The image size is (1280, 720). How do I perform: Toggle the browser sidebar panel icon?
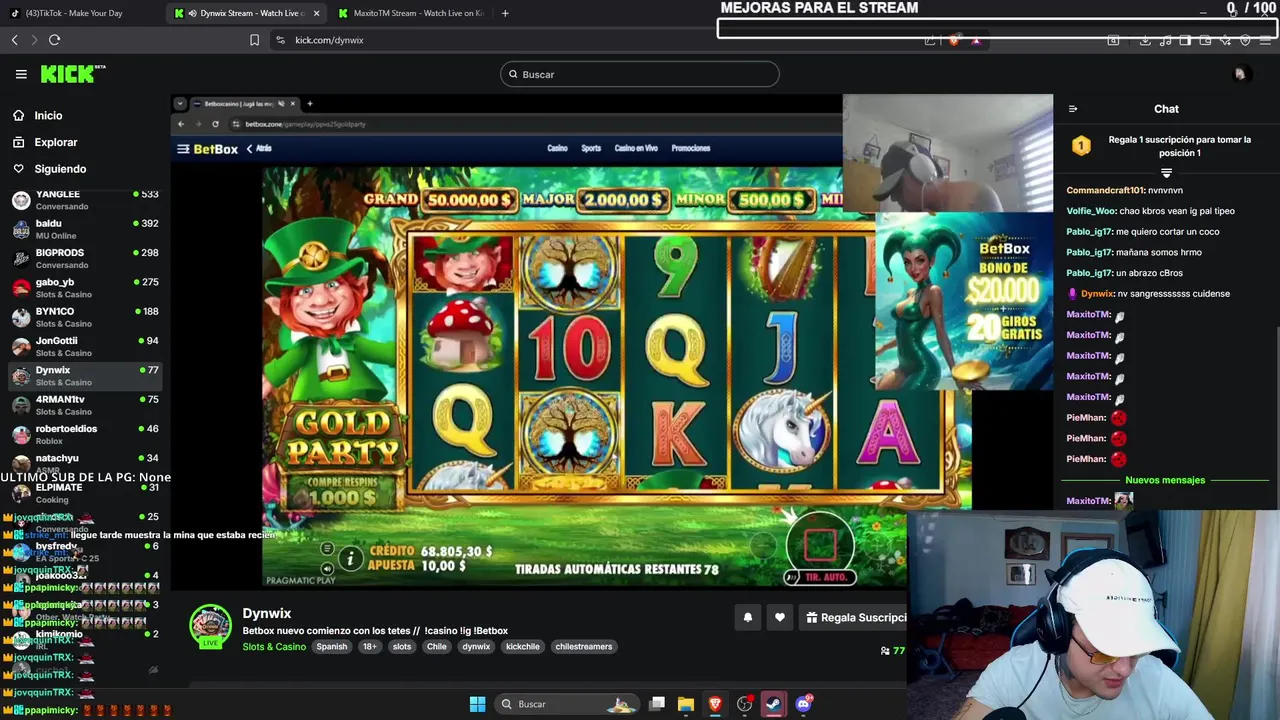pyautogui.click(x=1185, y=40)
